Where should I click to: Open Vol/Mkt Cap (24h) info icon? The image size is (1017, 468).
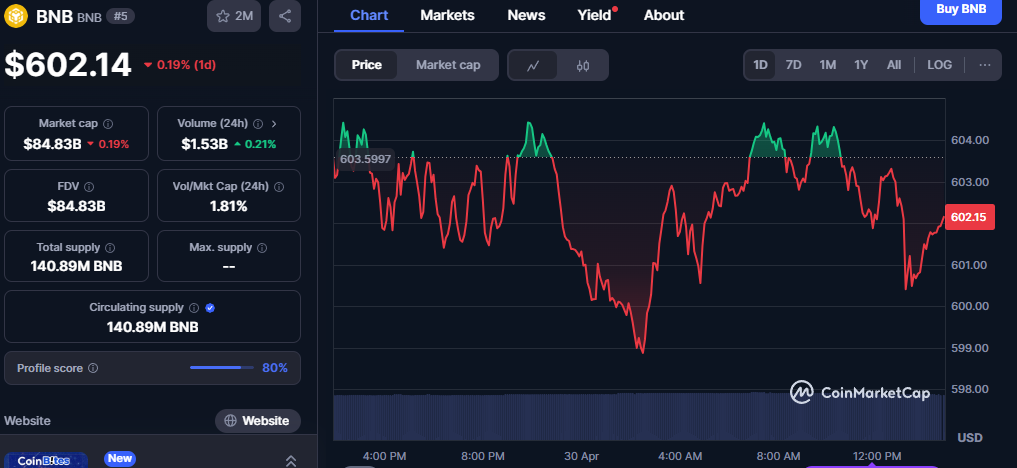(279, 187)
